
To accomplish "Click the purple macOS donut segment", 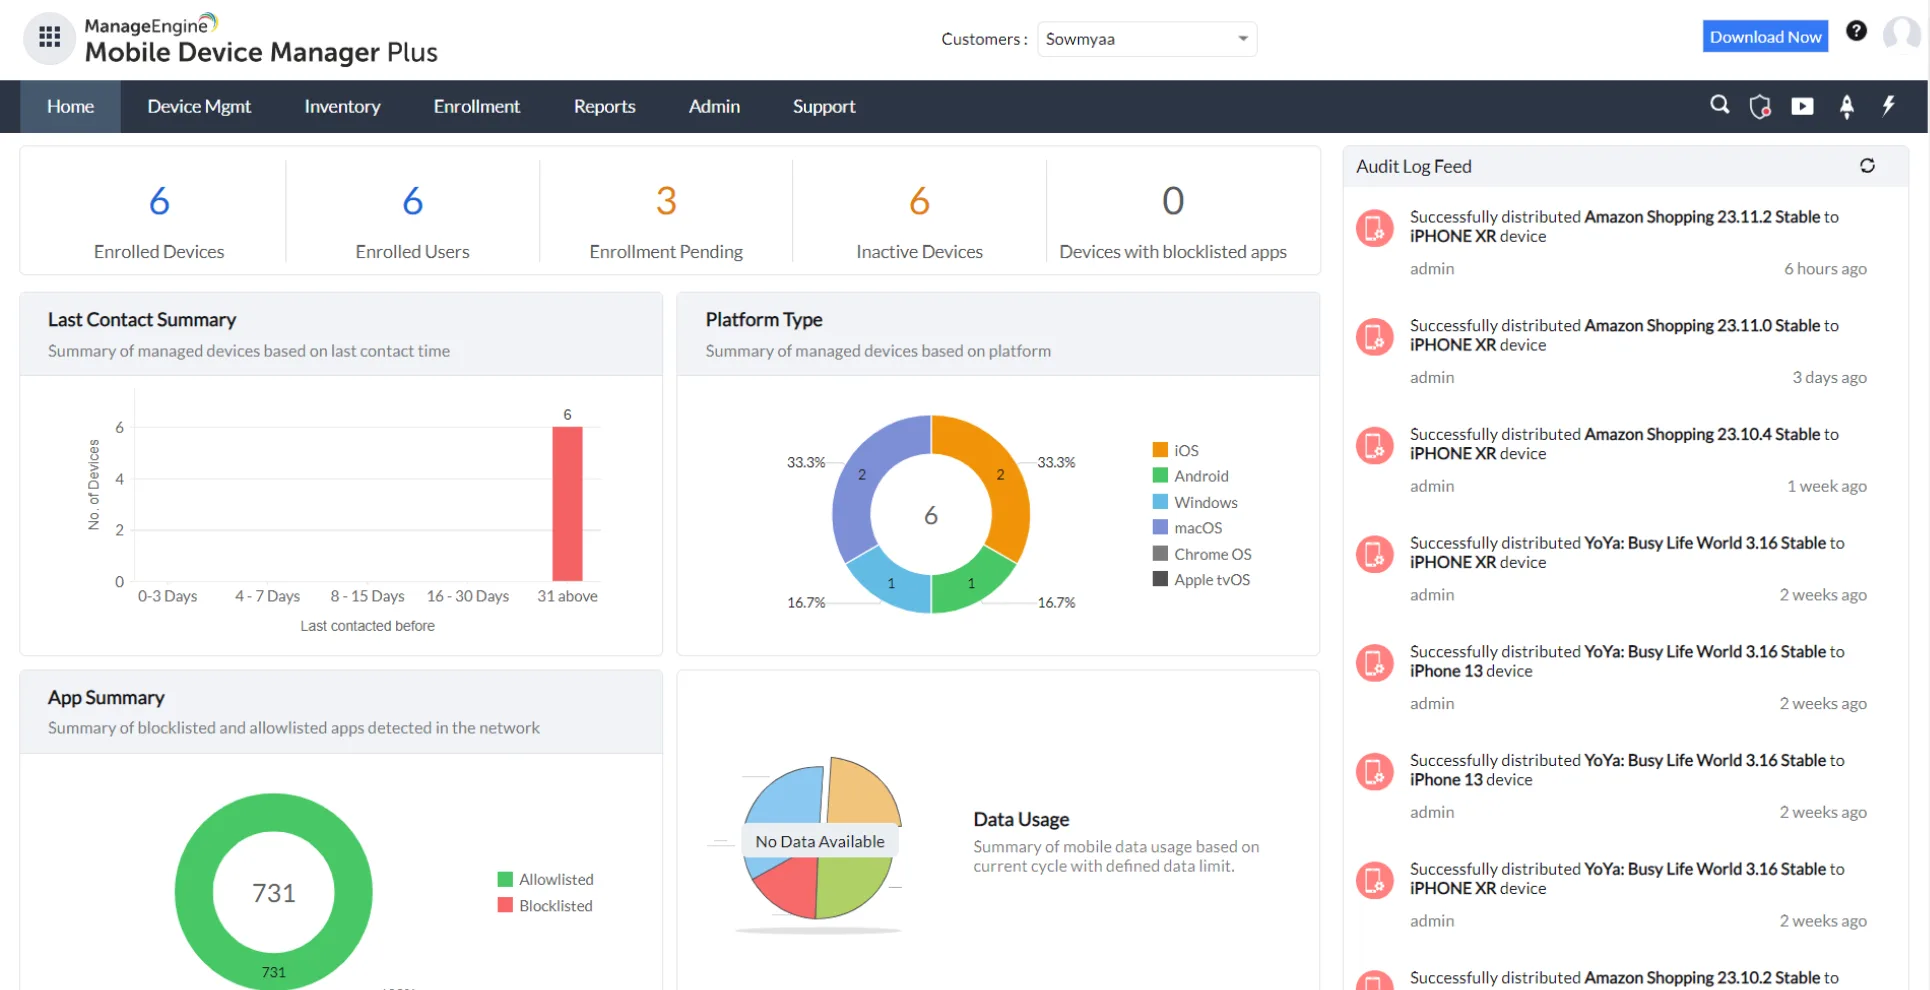I will coord(860,474).
